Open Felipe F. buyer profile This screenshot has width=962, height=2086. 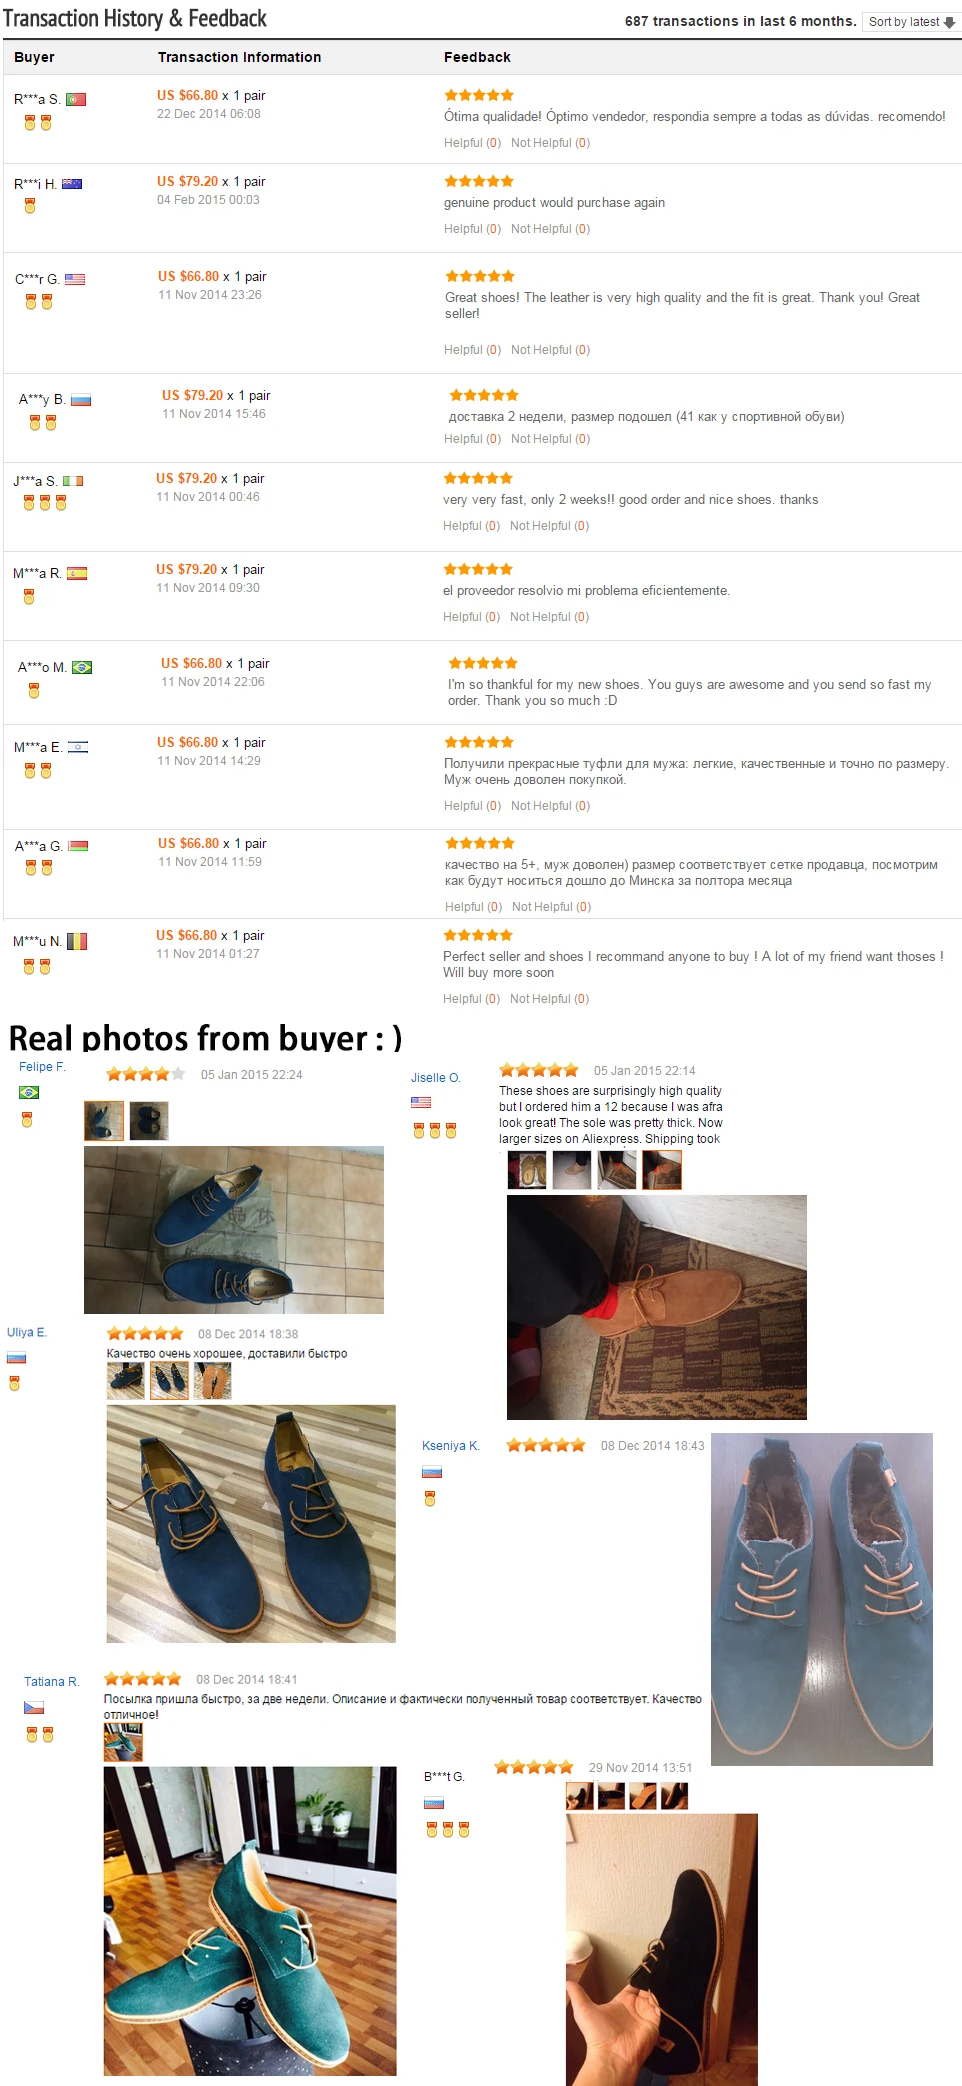(42, 1067)
